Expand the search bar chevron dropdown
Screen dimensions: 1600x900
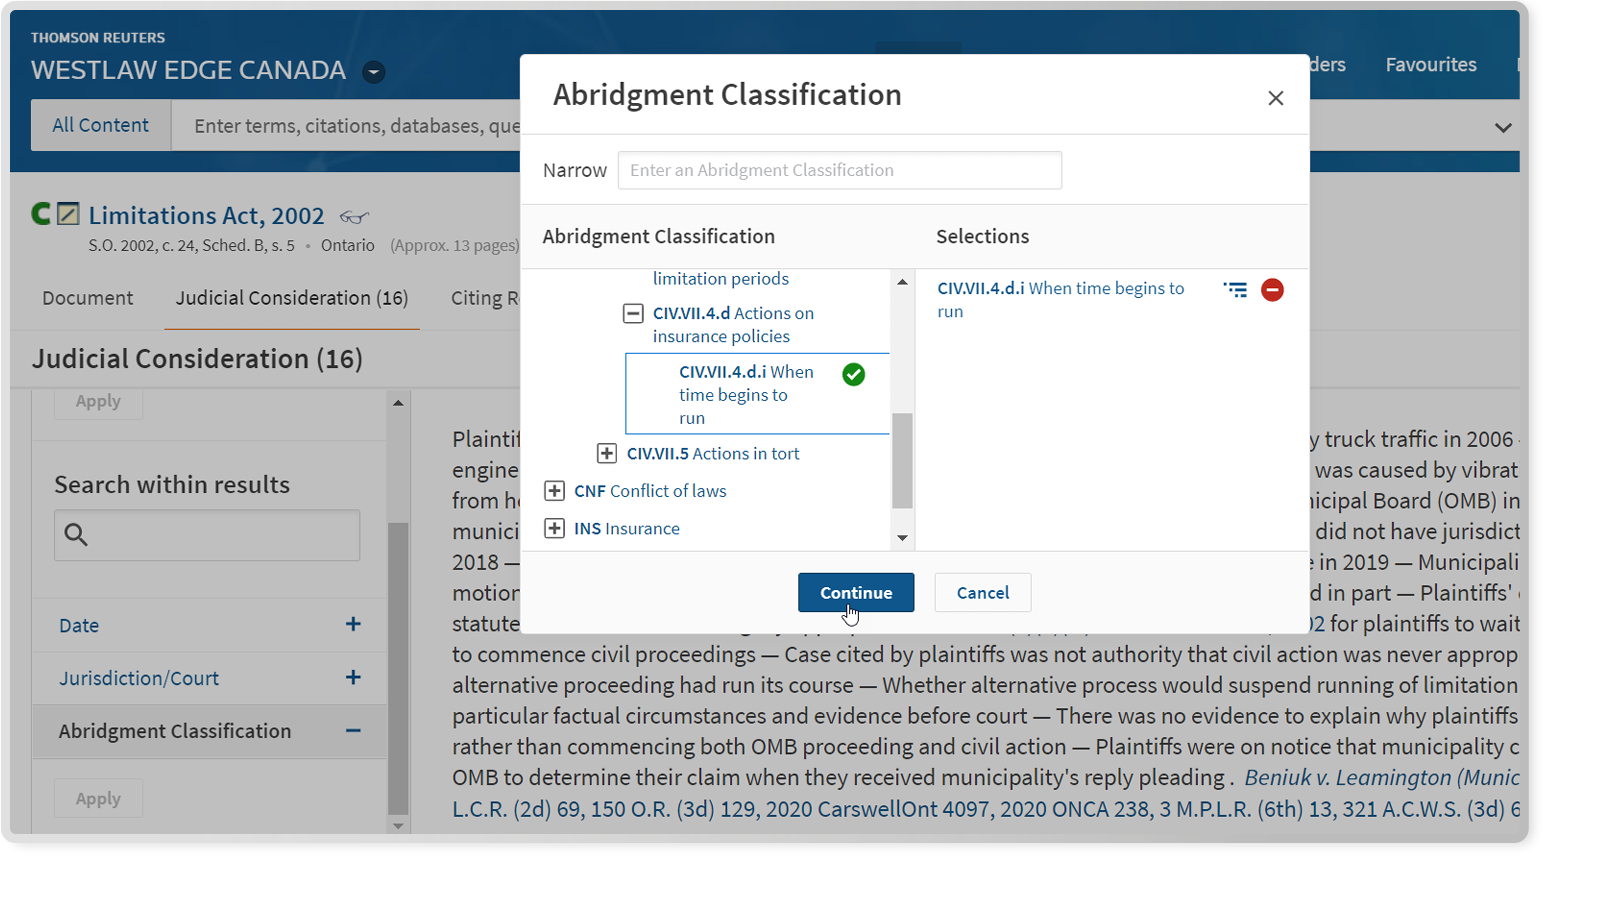click(1502, 128)
